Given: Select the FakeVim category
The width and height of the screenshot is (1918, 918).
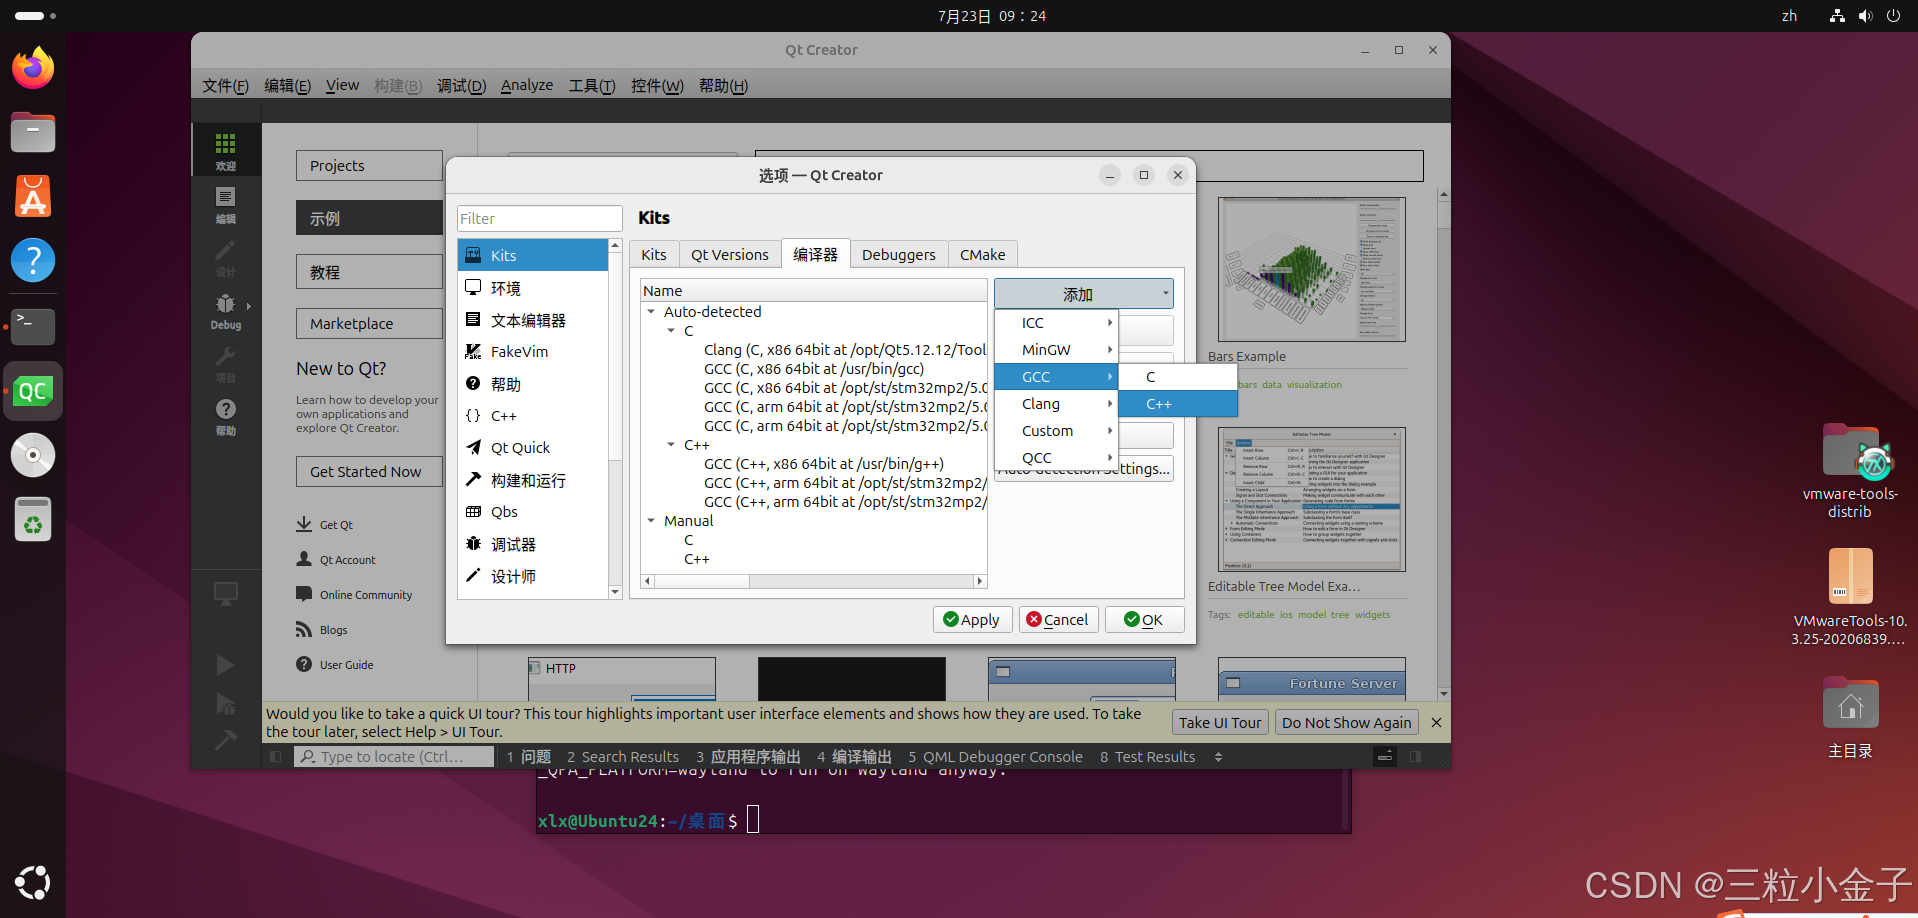Looking at the screenshot, I should [x=533, y=352].
